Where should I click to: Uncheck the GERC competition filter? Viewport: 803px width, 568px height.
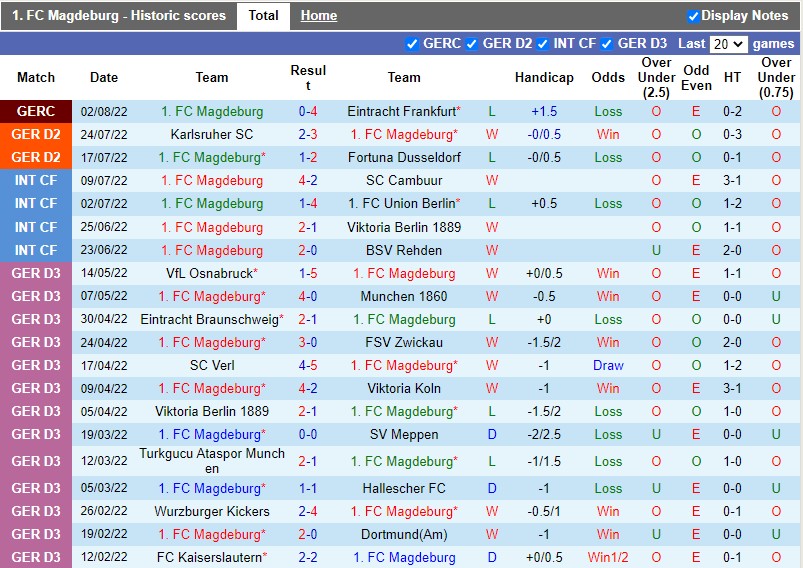click(411, 44)
